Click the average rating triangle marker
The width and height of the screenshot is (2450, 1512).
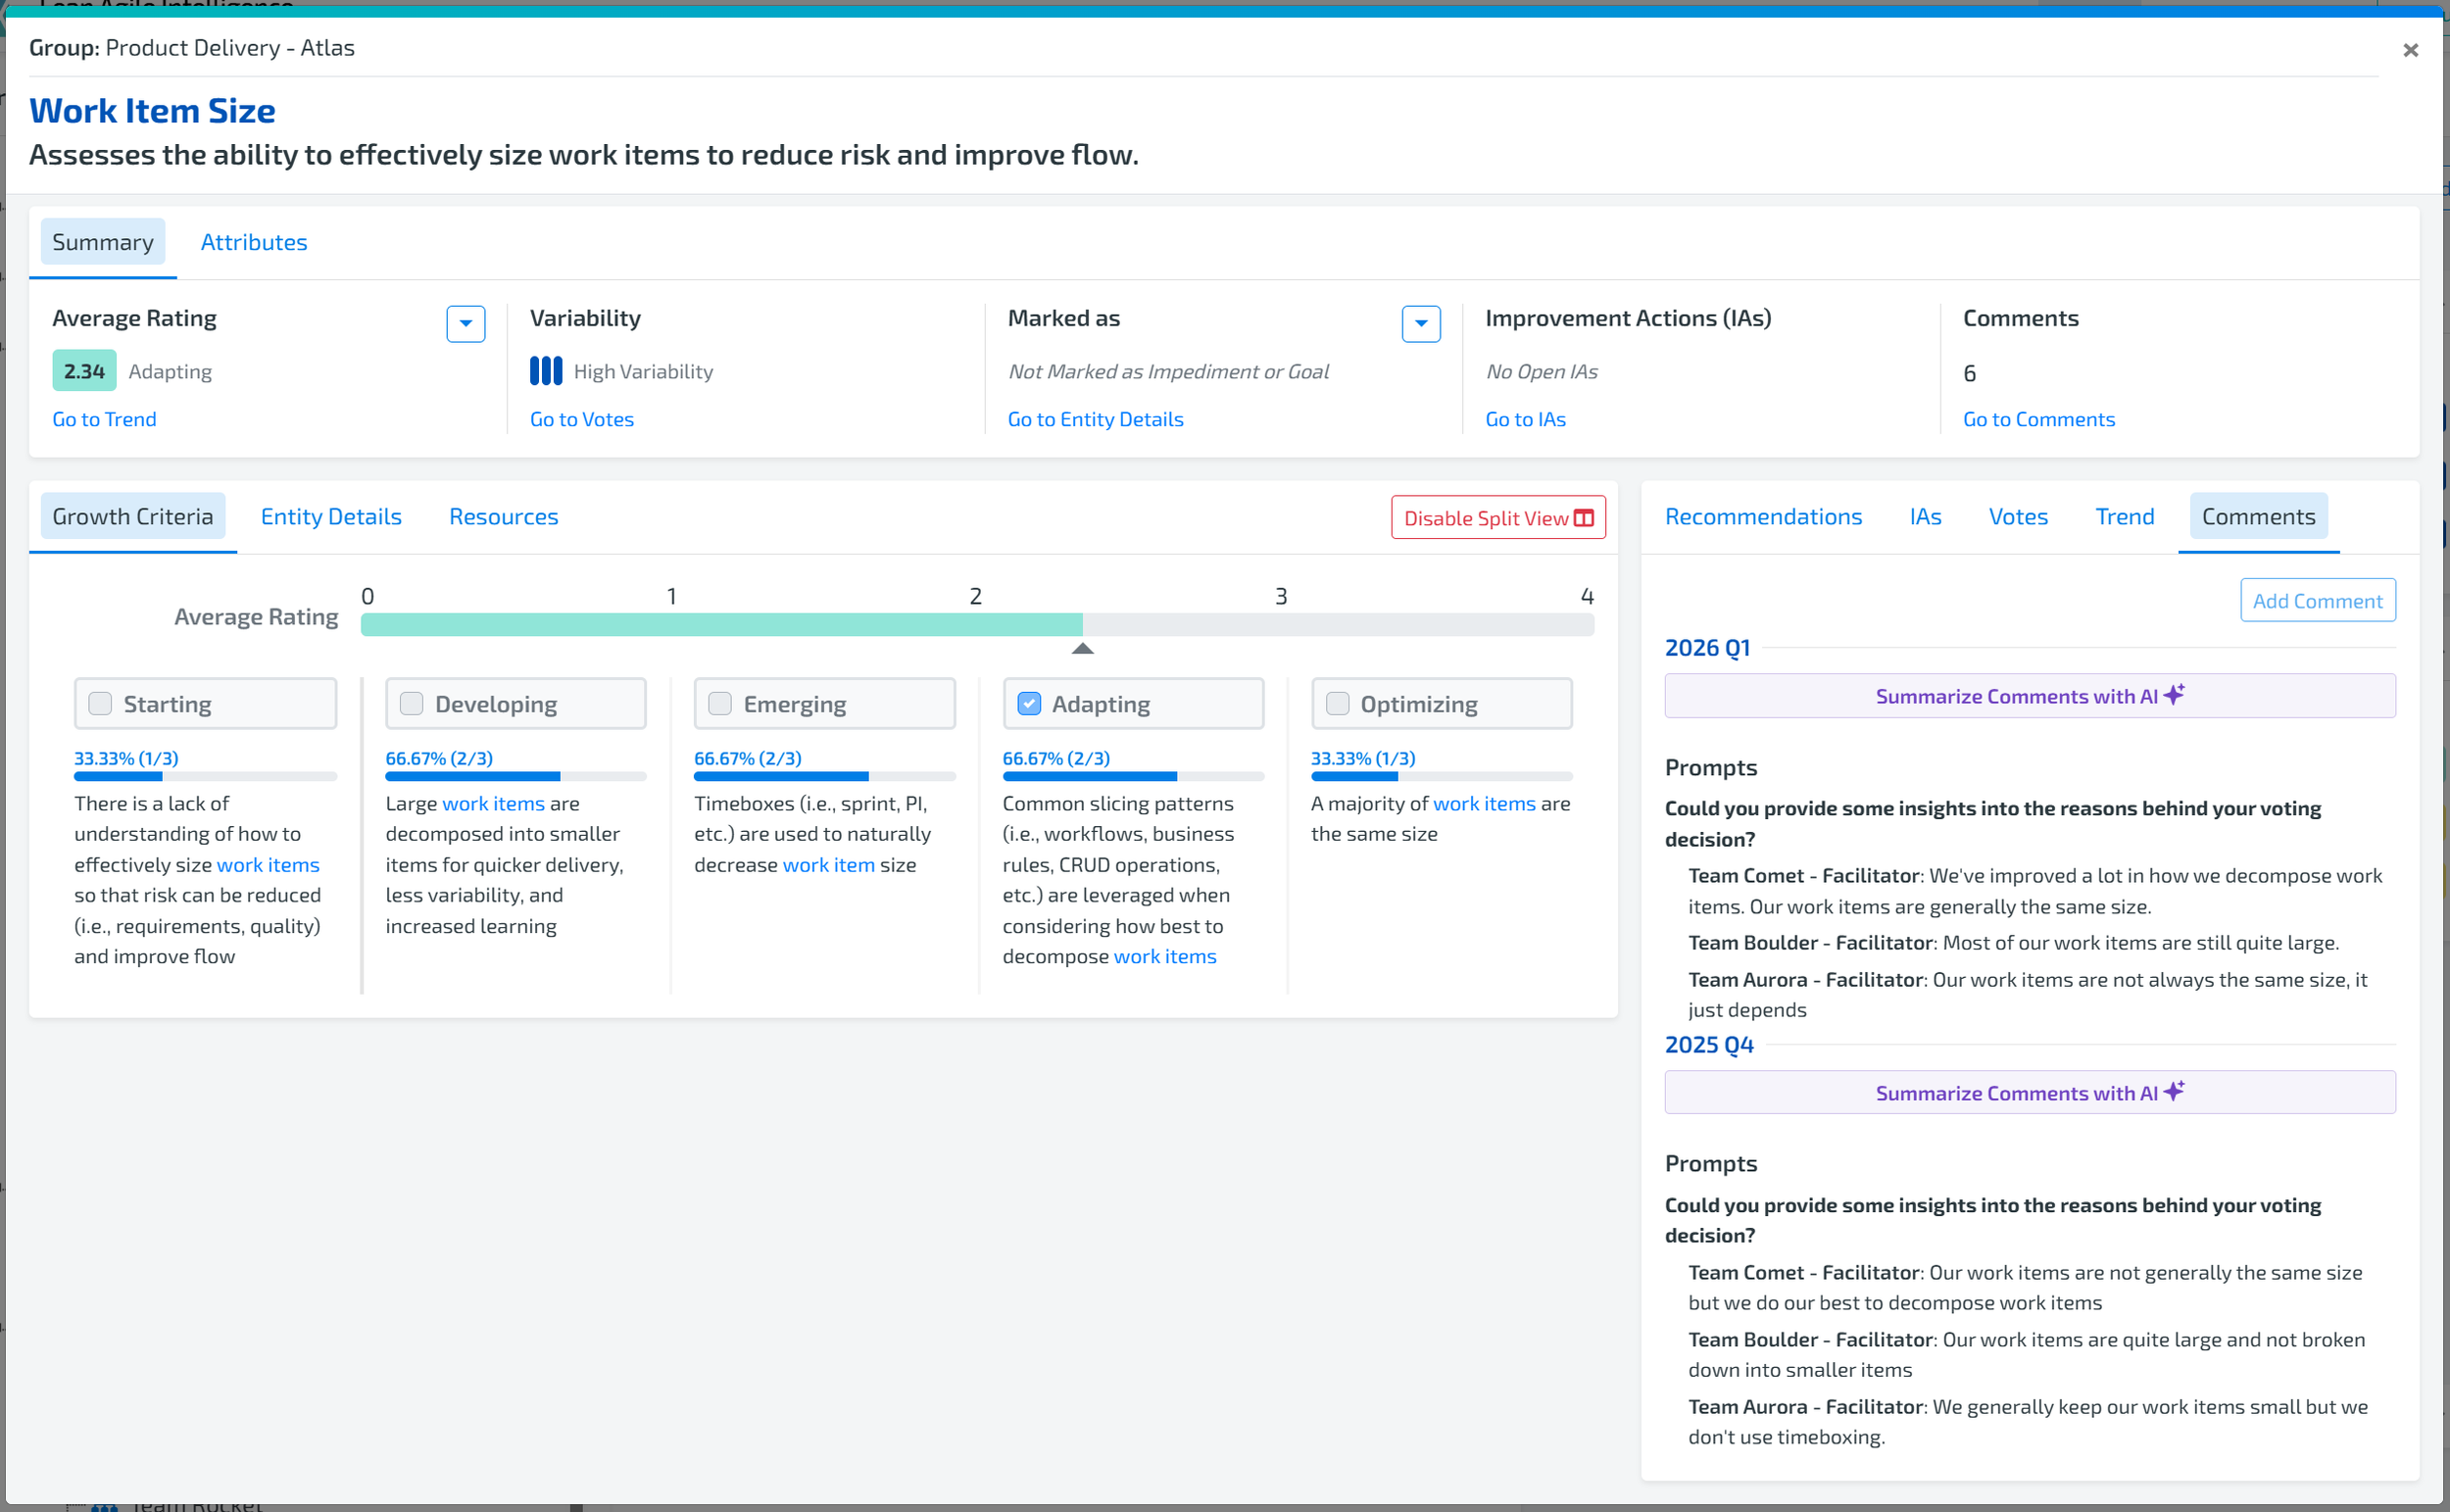1082,649
